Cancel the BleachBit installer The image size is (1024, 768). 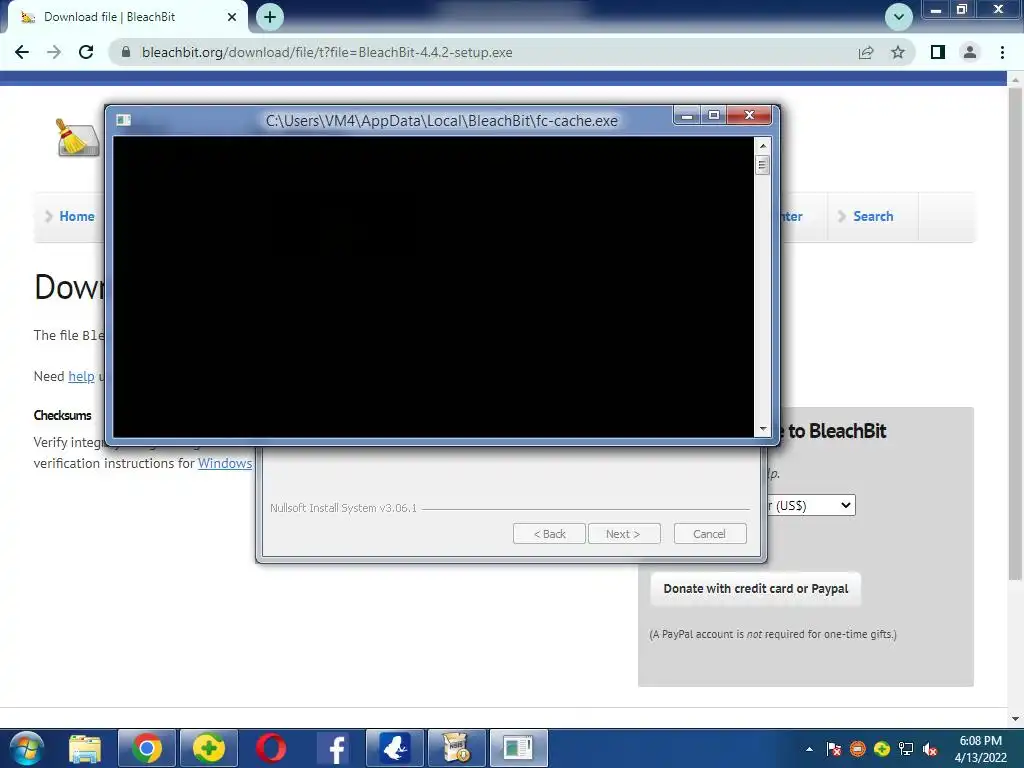coord(710,534)
